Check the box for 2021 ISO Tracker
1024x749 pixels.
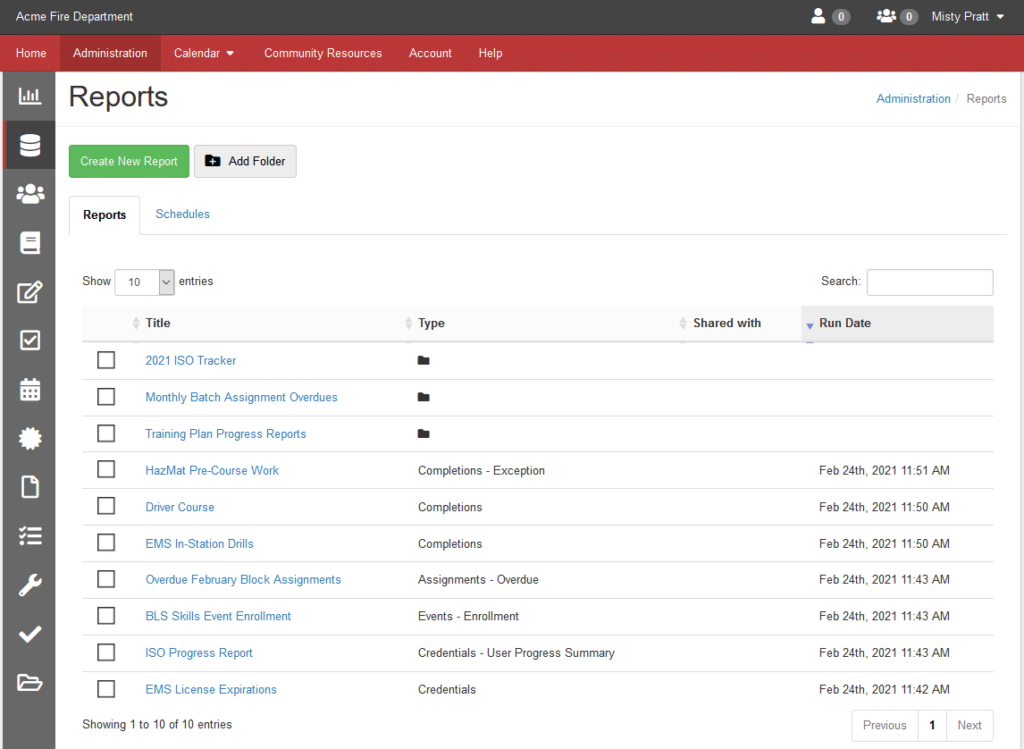tap(106, 360)
